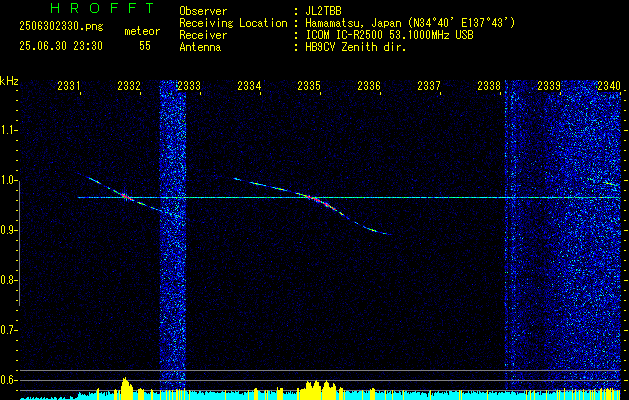Click time marker 2337

(429, 85)
